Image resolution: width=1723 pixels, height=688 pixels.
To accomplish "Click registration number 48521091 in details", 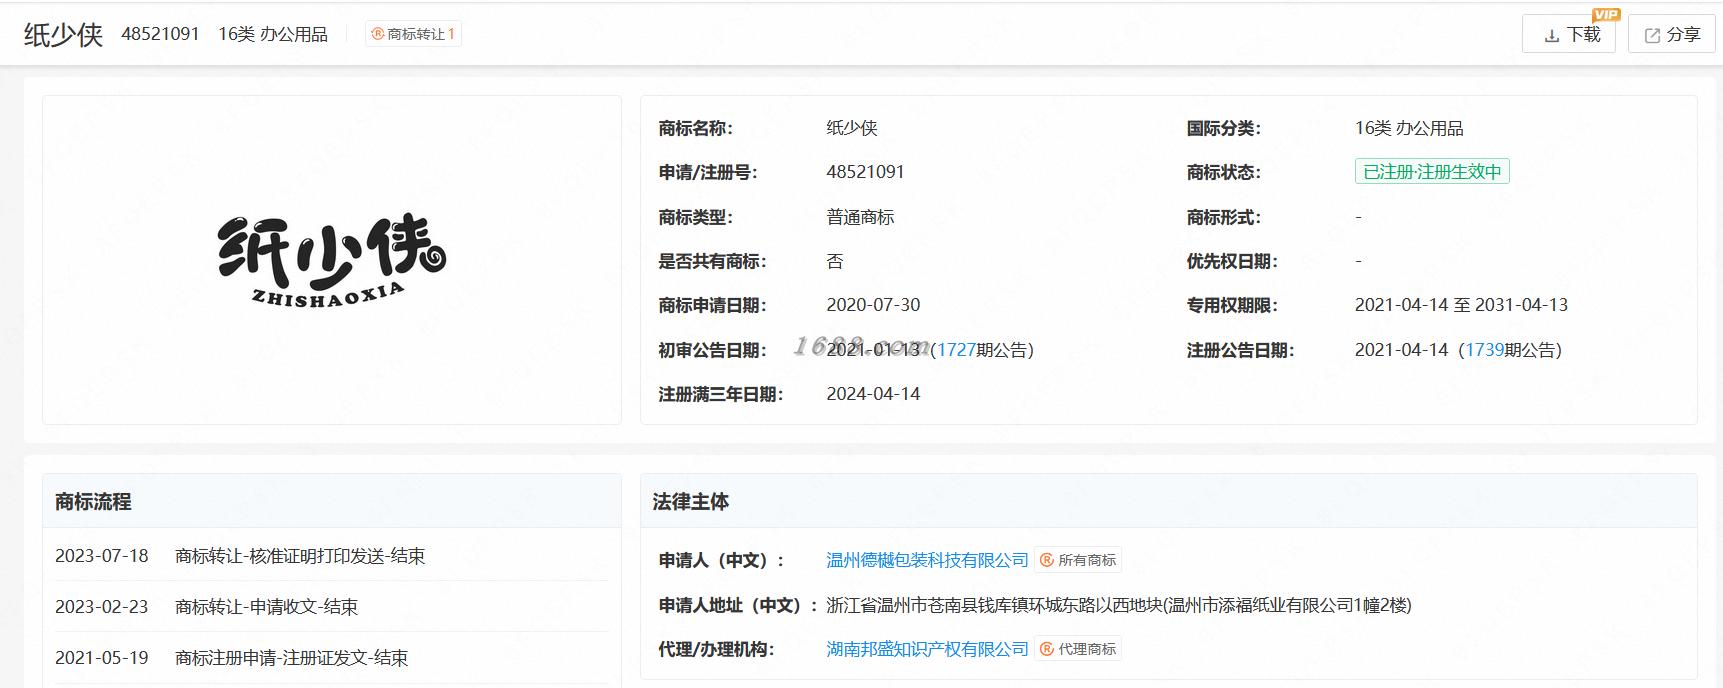I will coord(865,172).
